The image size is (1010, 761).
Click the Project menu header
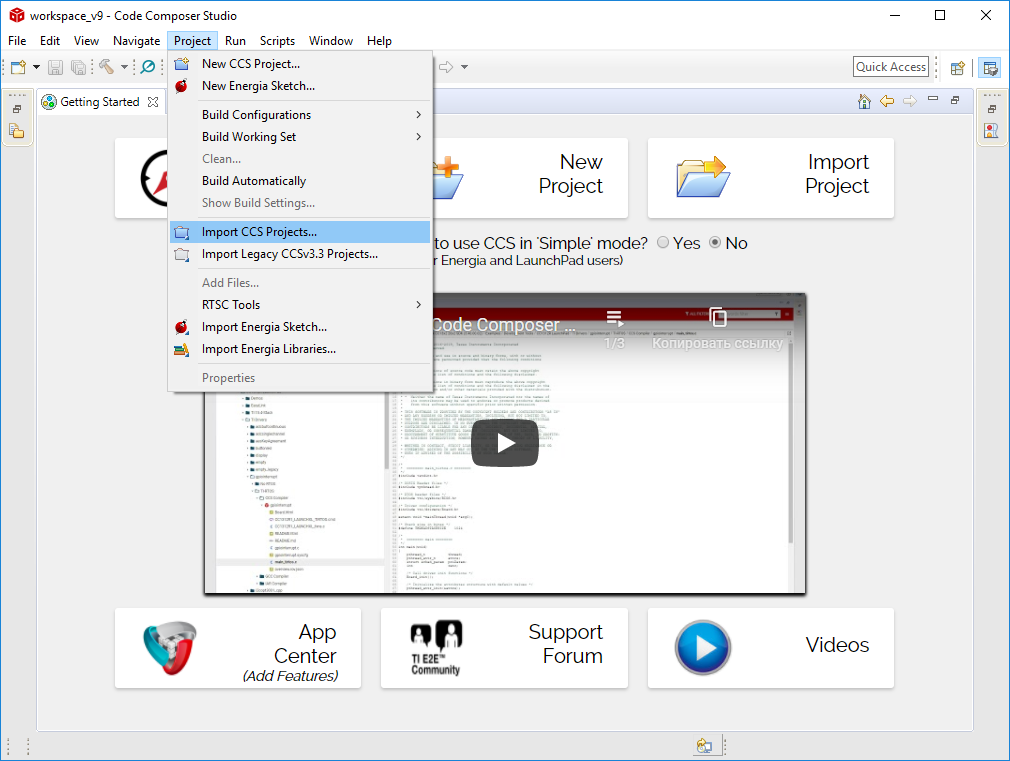192,41
